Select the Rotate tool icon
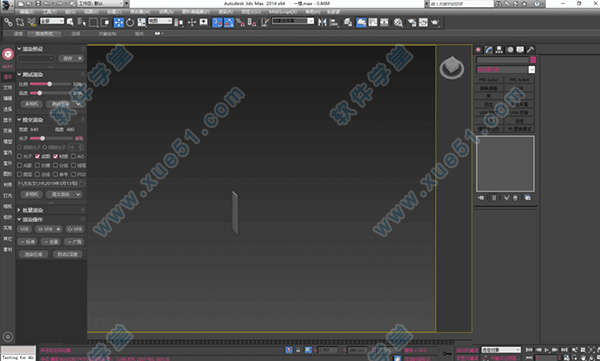Screen dimensions: 600x361 tap(130, 23)
